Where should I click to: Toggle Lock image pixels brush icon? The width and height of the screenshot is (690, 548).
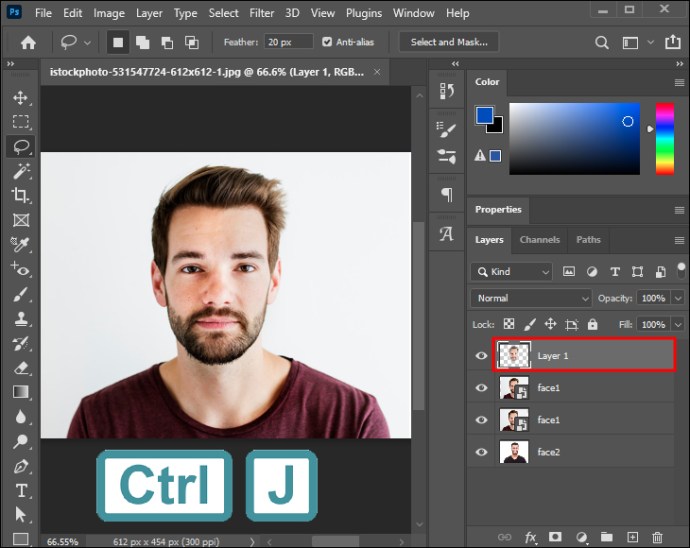tap(530, 324)
